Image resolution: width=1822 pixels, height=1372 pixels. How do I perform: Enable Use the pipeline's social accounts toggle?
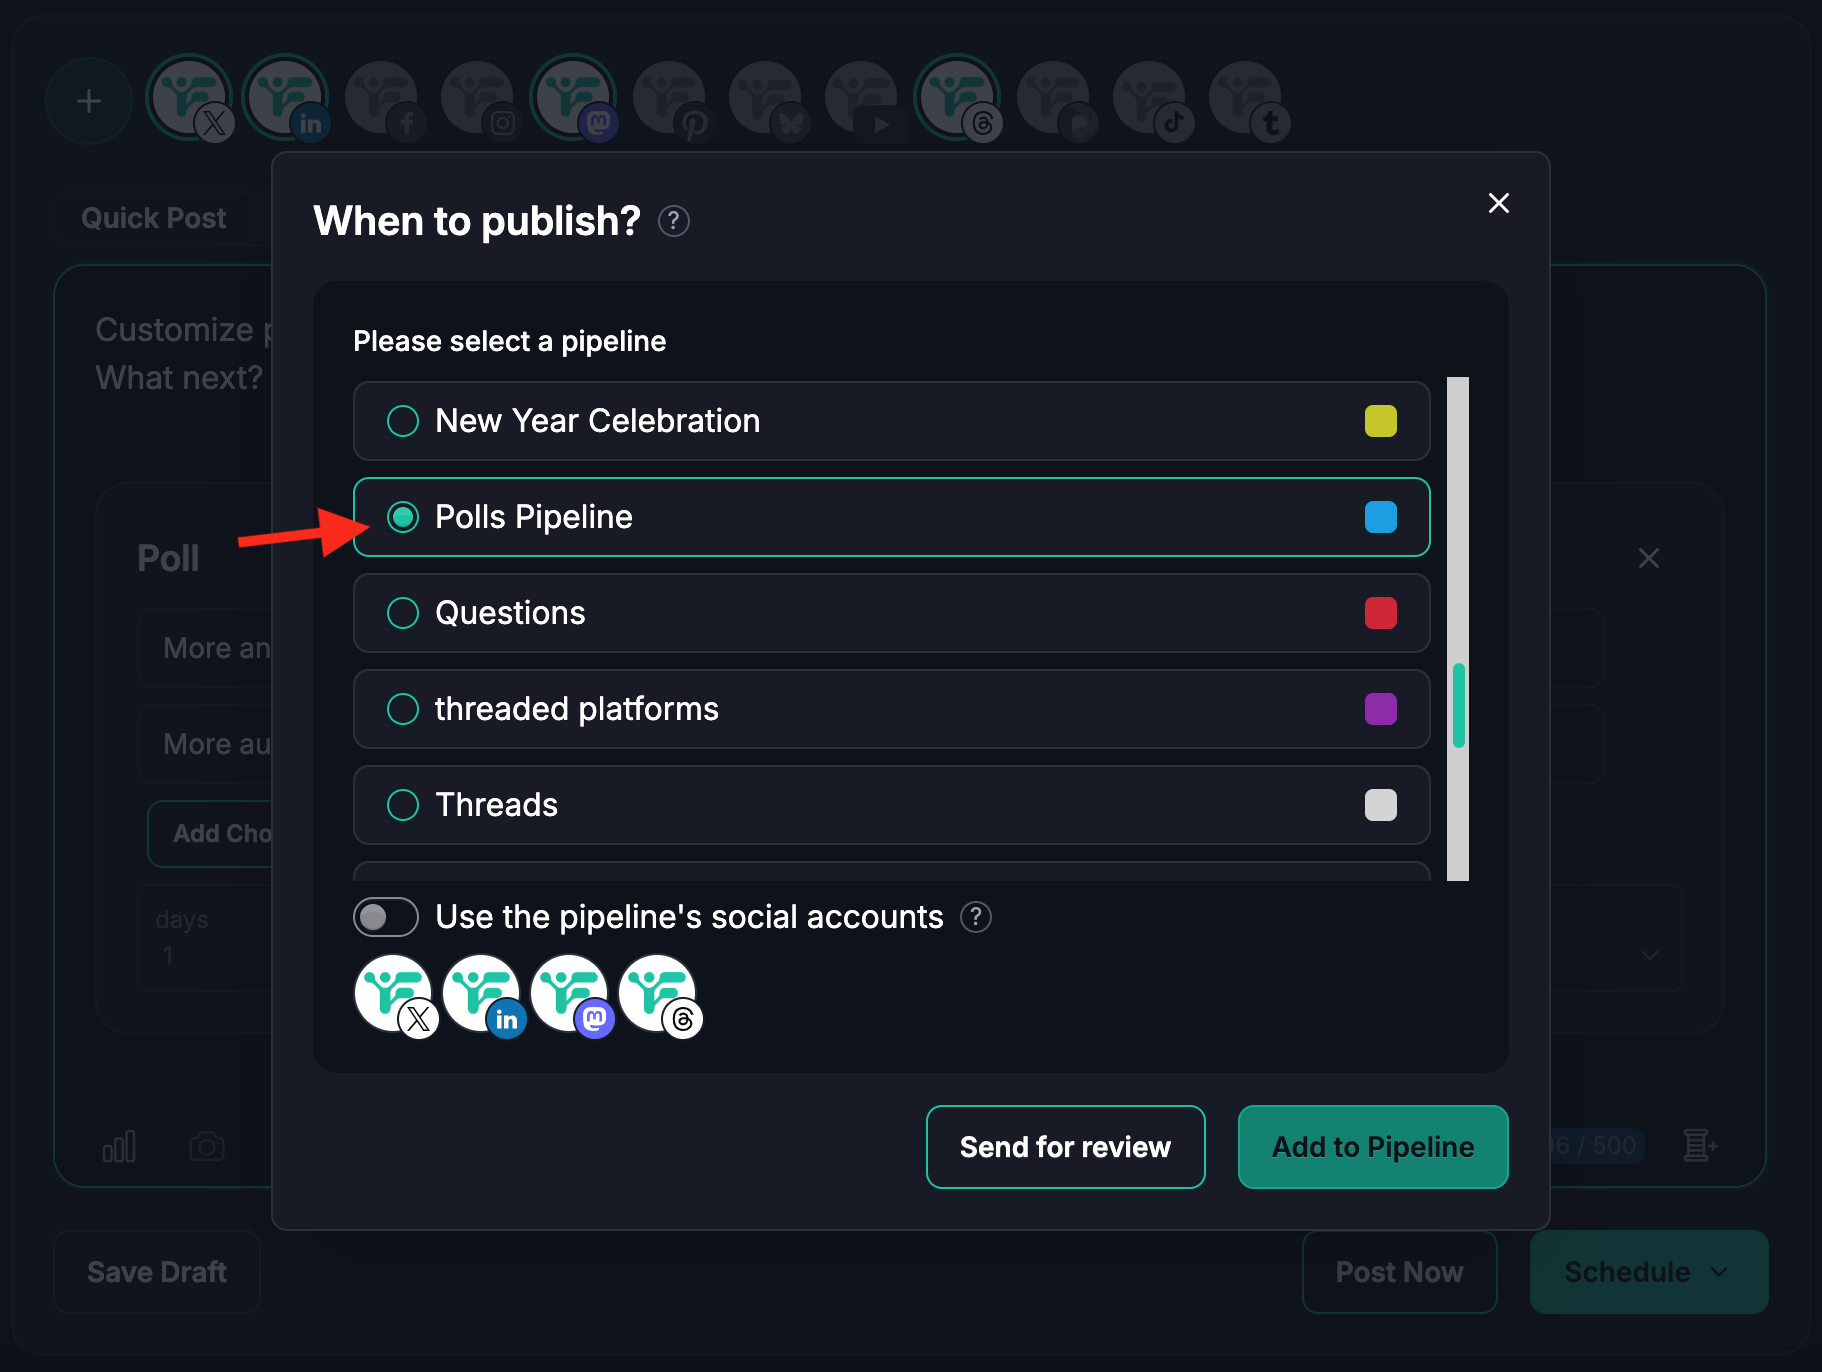(x=386, y=917)
